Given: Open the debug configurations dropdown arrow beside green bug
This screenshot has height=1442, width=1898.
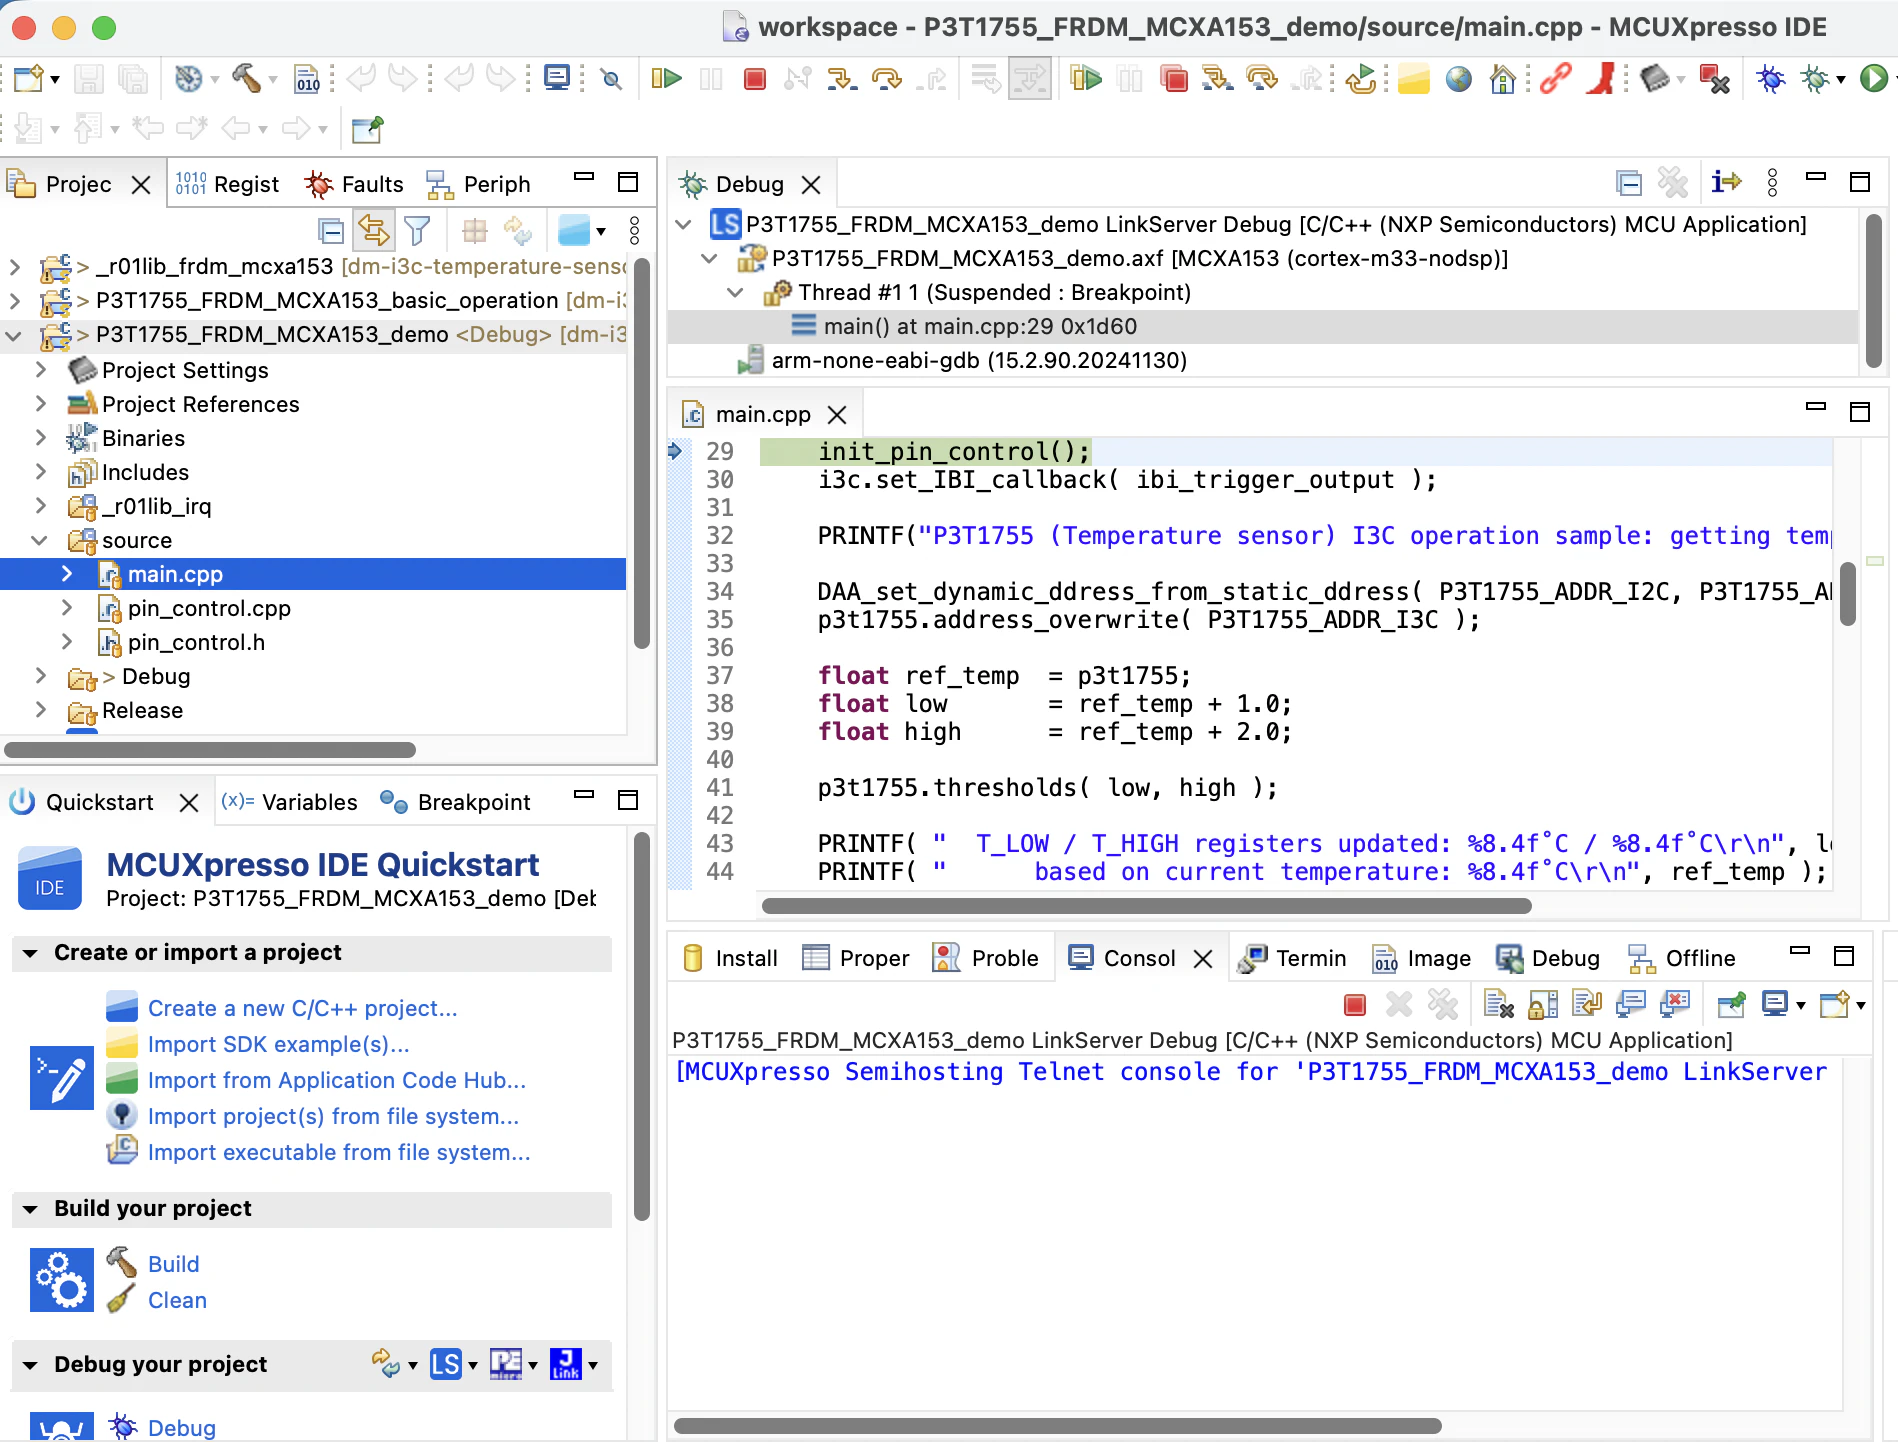Looking at the screenshot, I should (x=1841, y=79).
